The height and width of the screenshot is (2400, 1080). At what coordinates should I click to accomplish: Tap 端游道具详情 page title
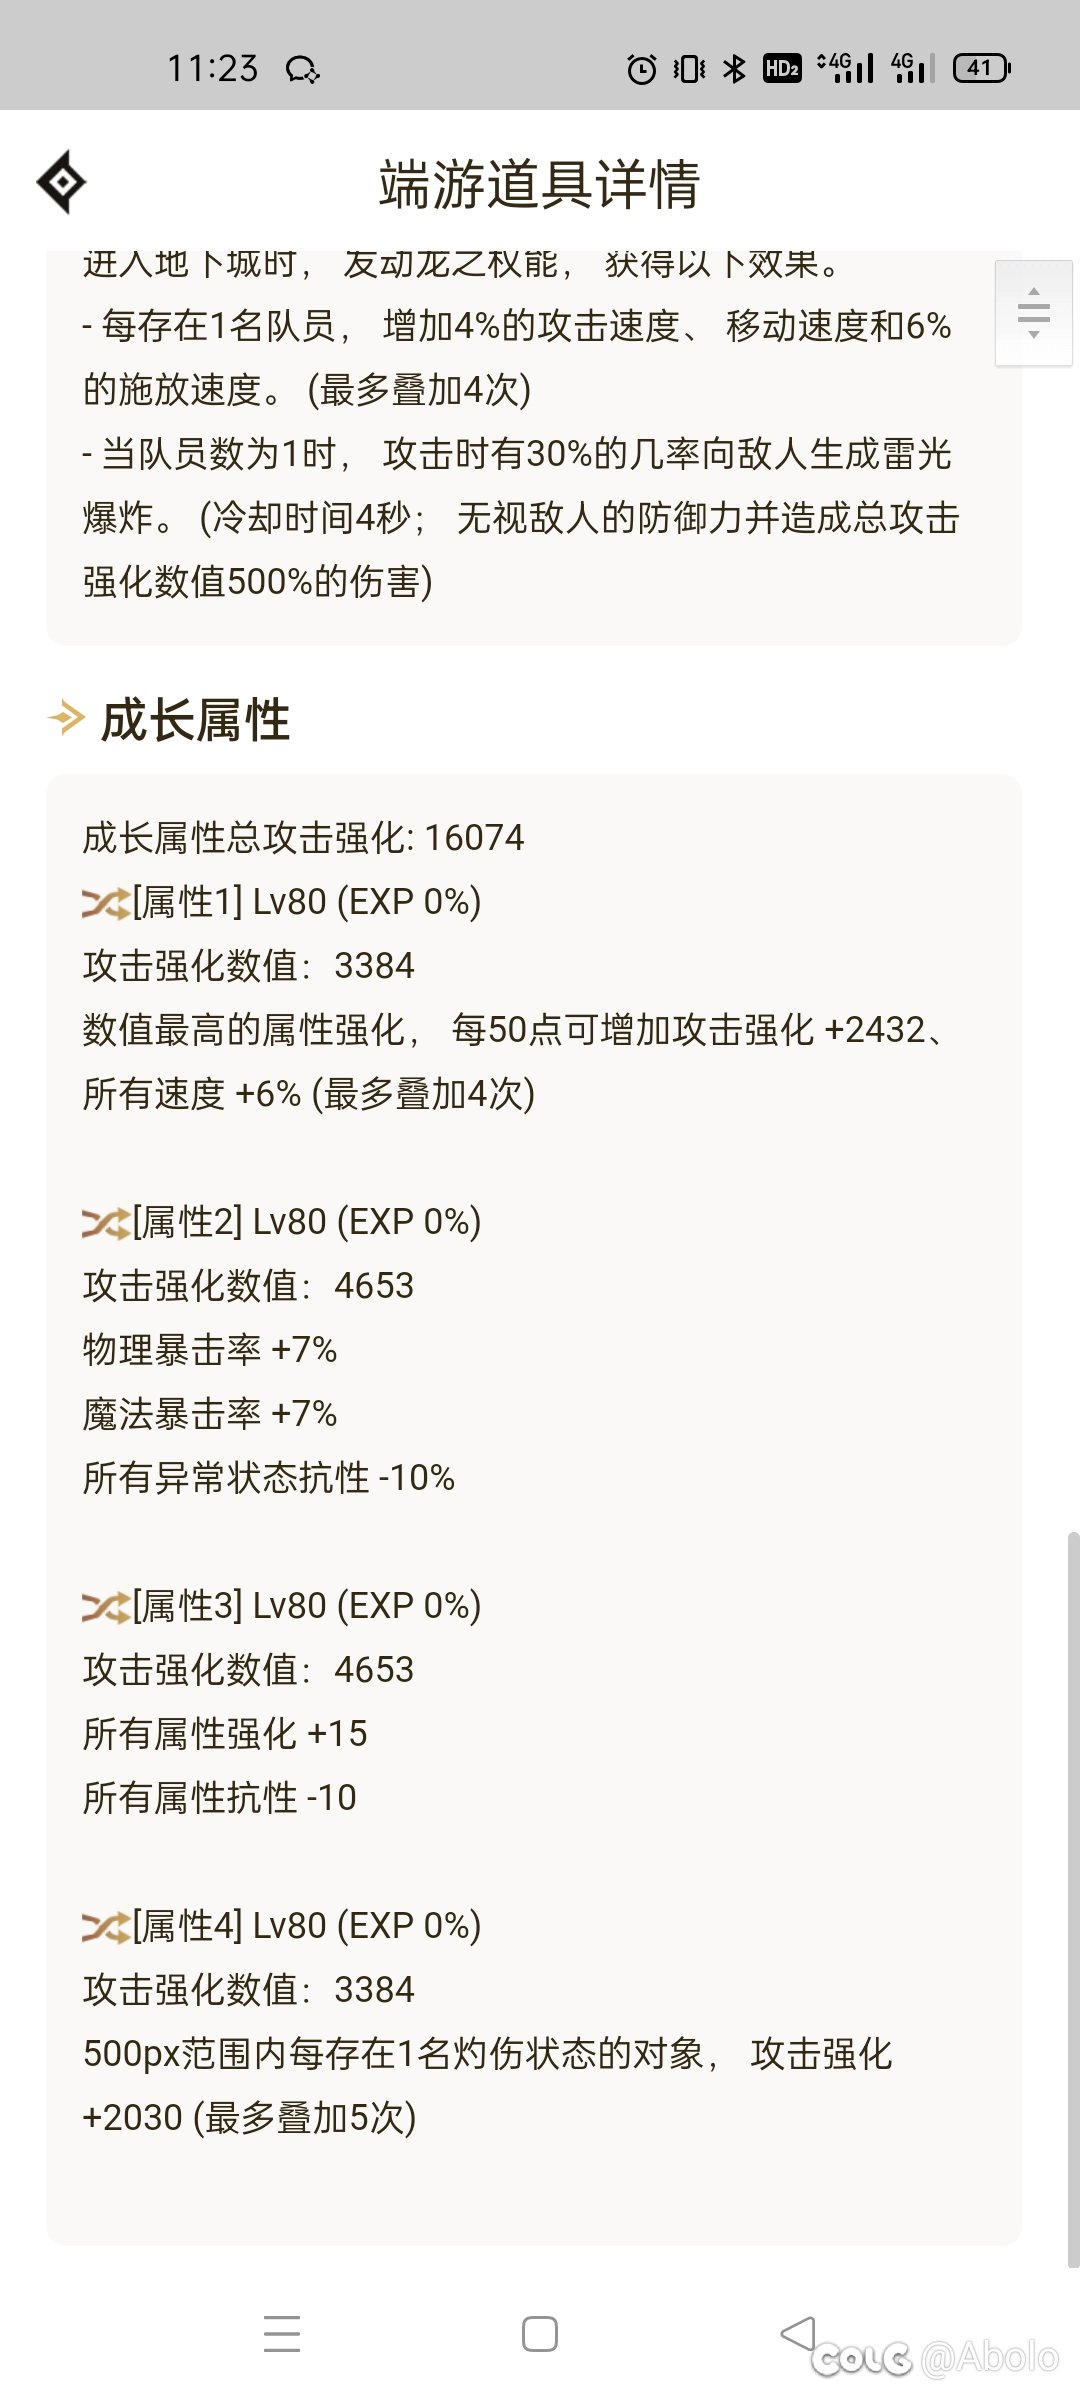[539, 185]
